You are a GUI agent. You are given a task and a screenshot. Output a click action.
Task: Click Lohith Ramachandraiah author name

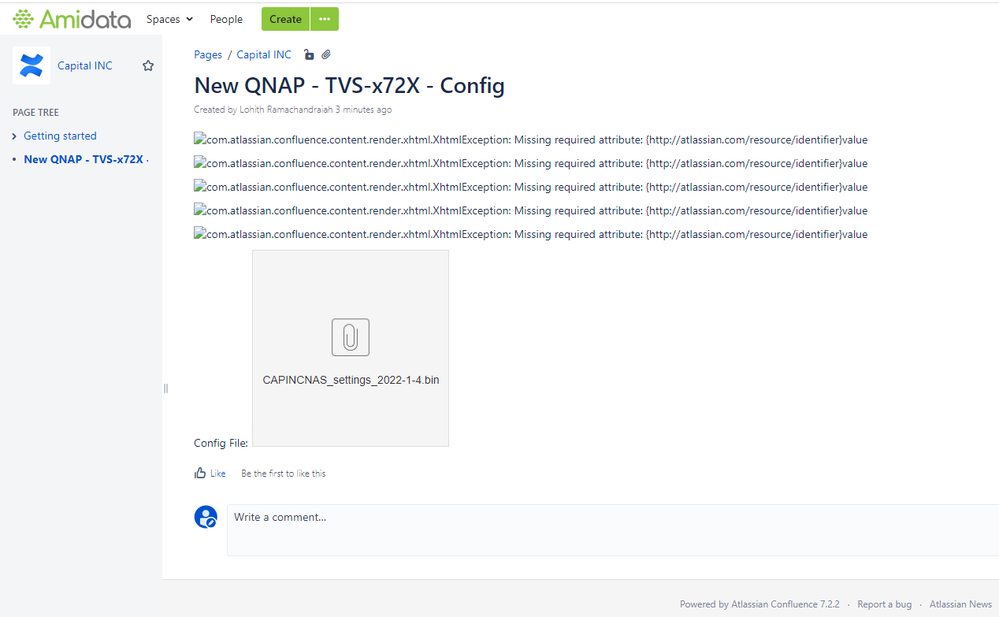pyautogui.click(x=286, y=110)
